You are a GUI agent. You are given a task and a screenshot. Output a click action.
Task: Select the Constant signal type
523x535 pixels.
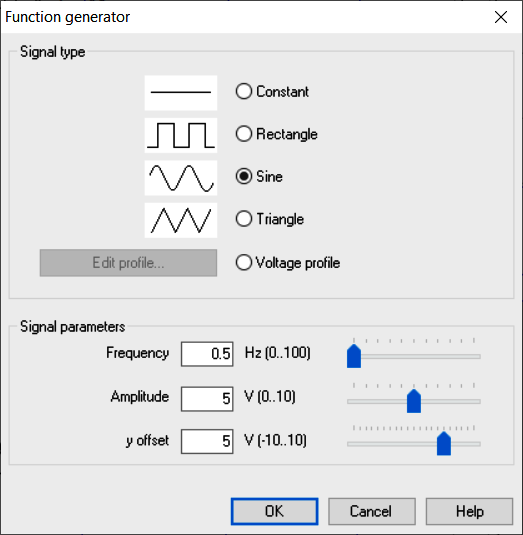(x=272, y=91)
